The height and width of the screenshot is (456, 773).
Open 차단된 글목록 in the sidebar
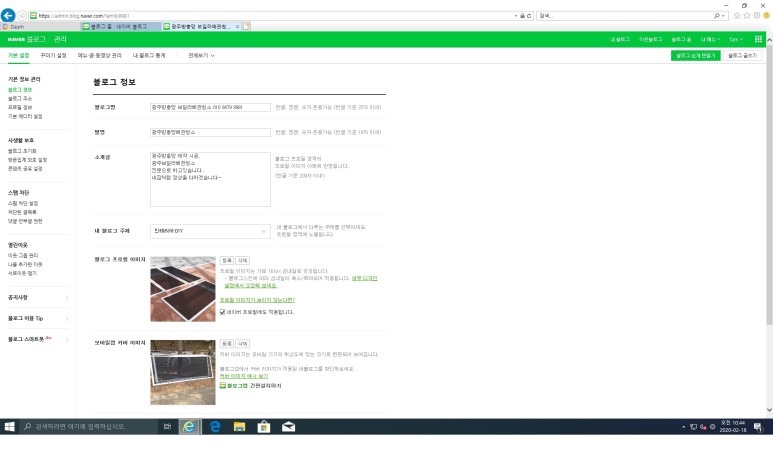tap(22, 212)
